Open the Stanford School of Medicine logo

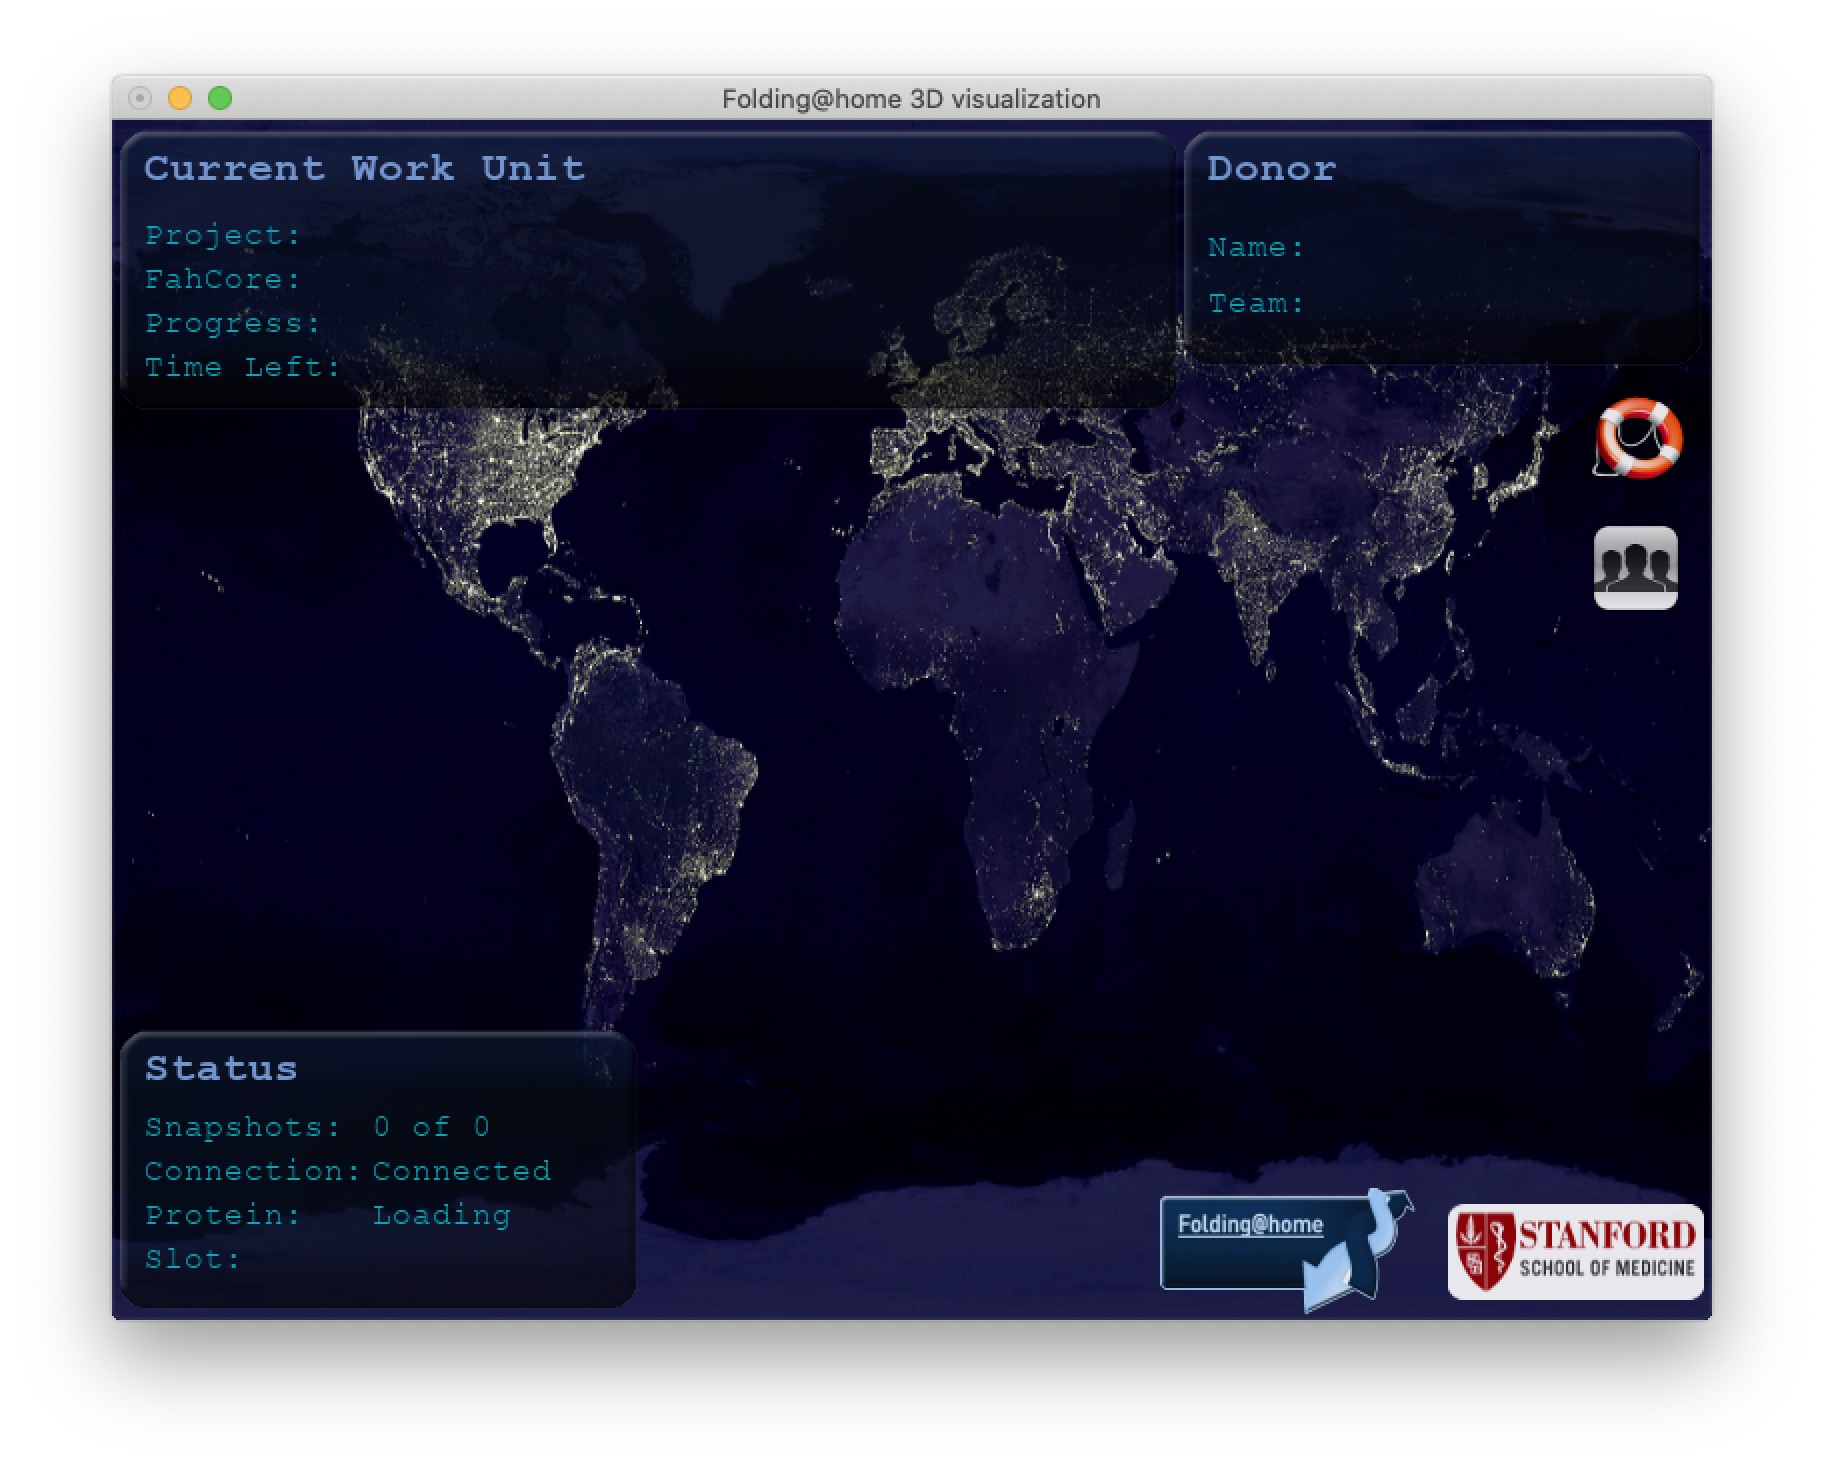click(x=1574, y=1251)
